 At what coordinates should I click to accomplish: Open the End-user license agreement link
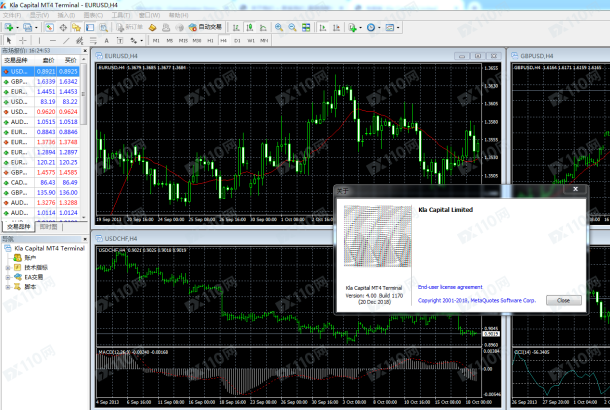450,287
